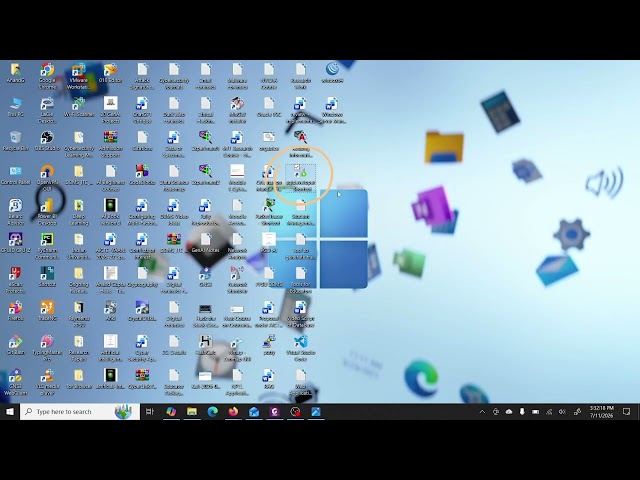Image resolution: width=640 pixels, height=480 pixels.
Task: Open the OpenVPN GUI desktop shortcut
Action: coord(47,178)
